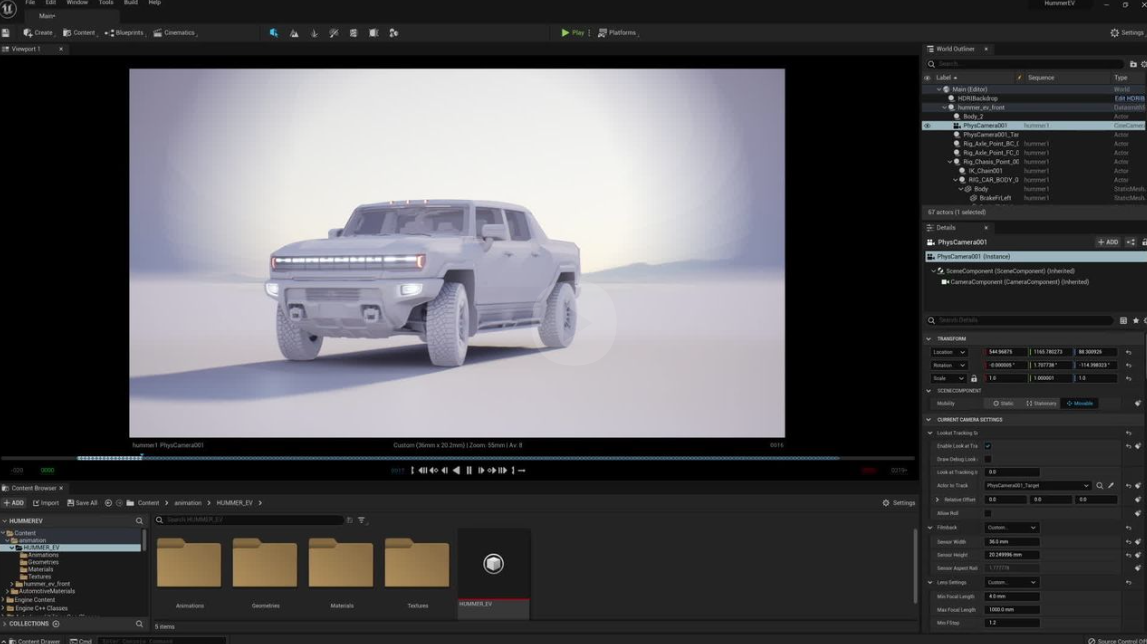Toggle the Enable Look at Tracking checkbox

point(988,446)
